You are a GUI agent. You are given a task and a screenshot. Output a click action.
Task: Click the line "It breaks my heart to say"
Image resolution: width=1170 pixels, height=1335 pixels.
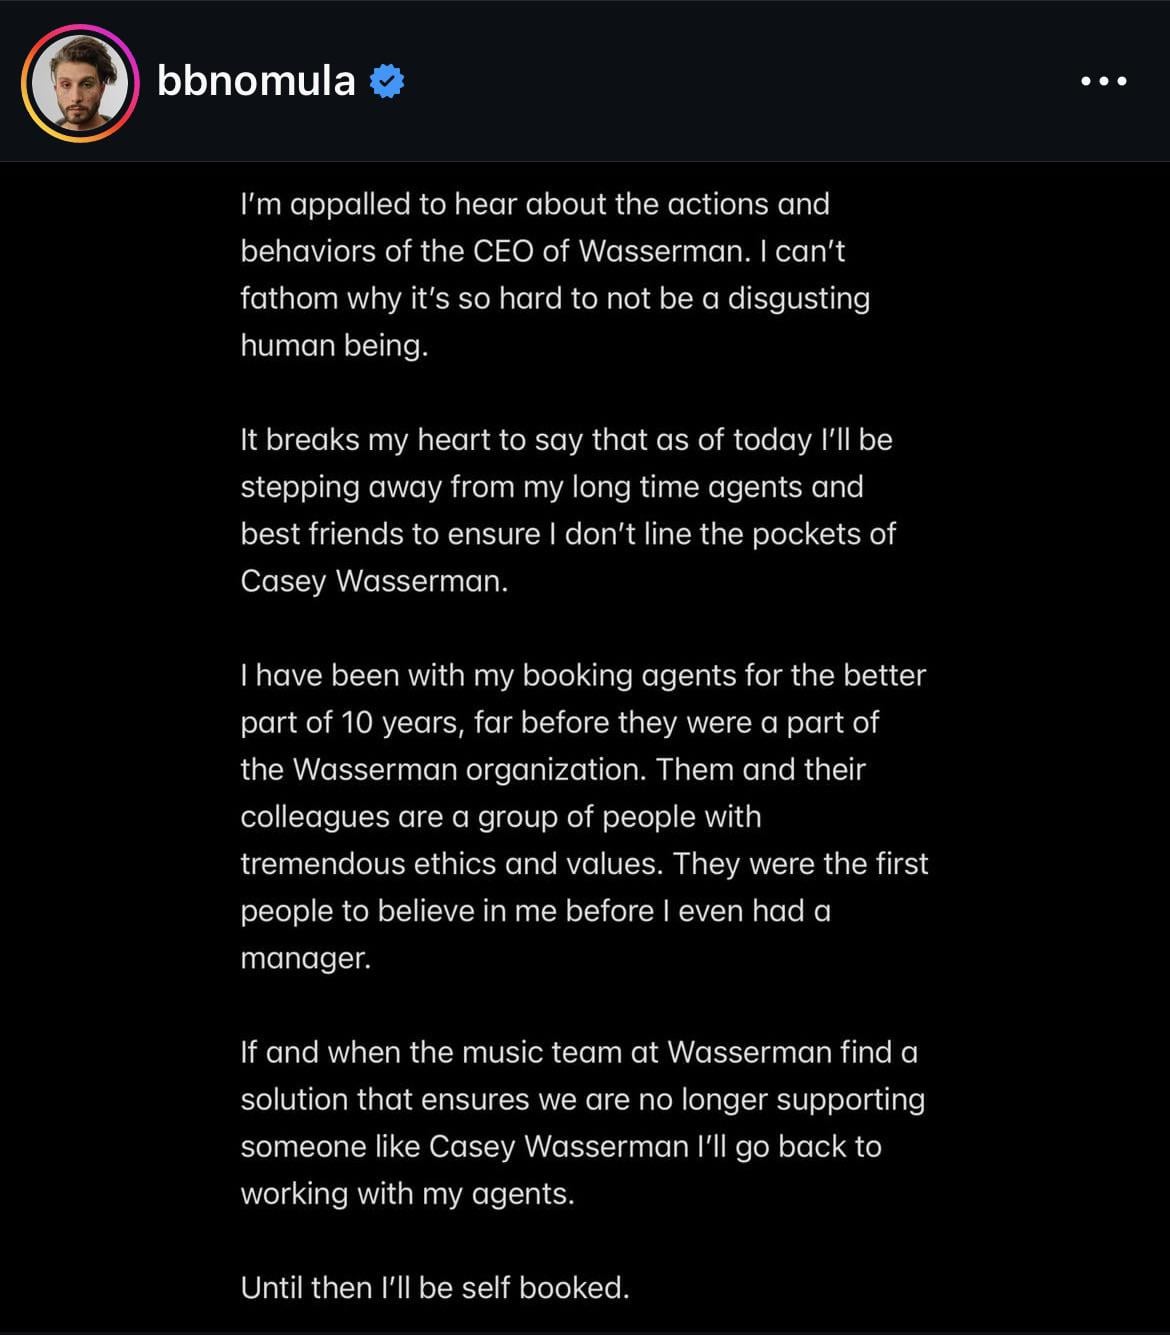(x=565, y=440)
